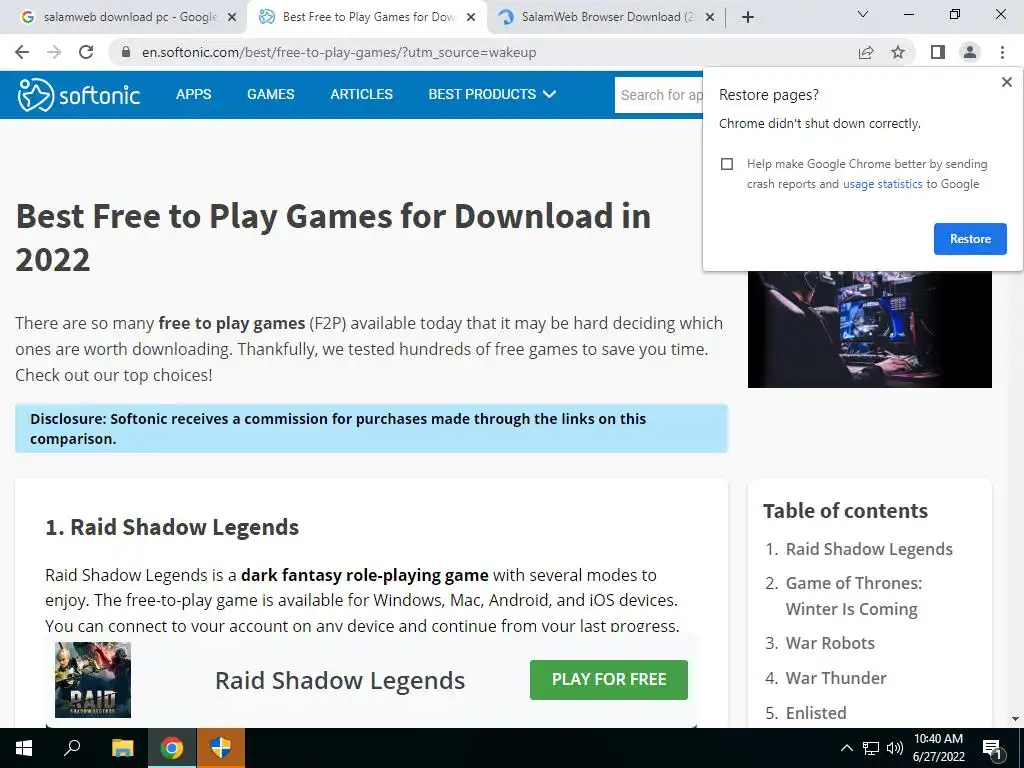1024x768 pixels.
Task: Open a new tab with the plus button
Action: click(x=748, y=17)
